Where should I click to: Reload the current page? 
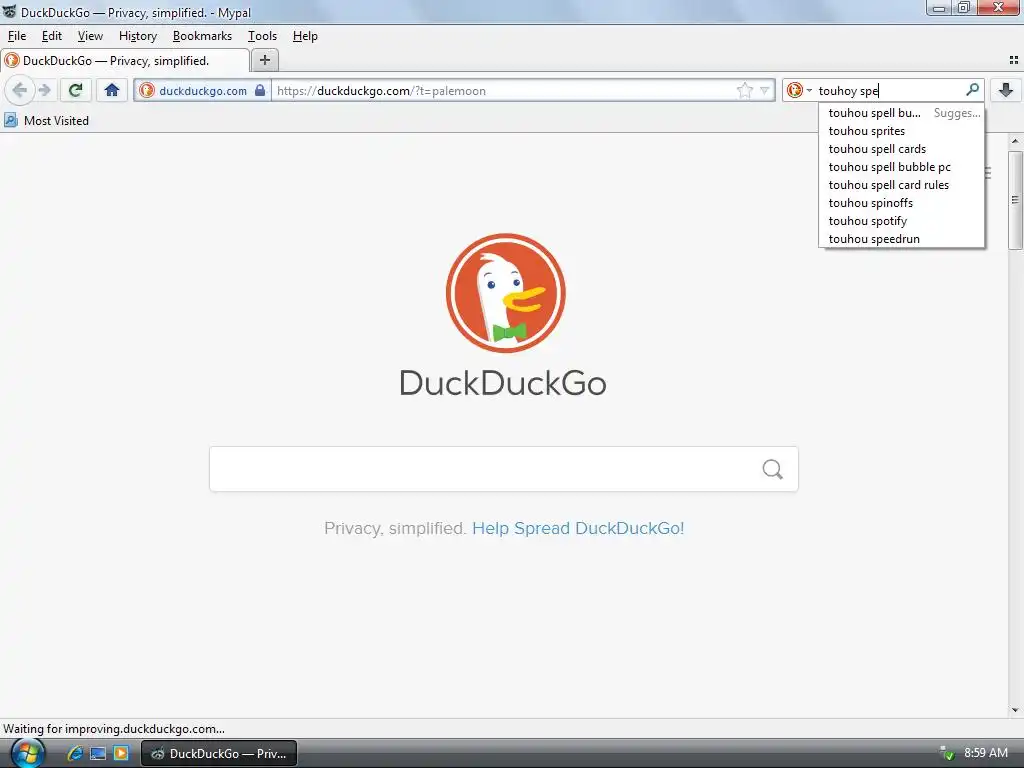(x=75, y=90)
